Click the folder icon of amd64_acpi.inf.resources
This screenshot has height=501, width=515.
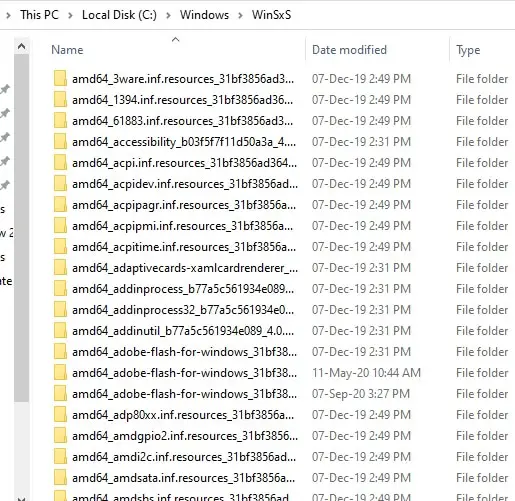pyautogui.click(x=60, y=163)
